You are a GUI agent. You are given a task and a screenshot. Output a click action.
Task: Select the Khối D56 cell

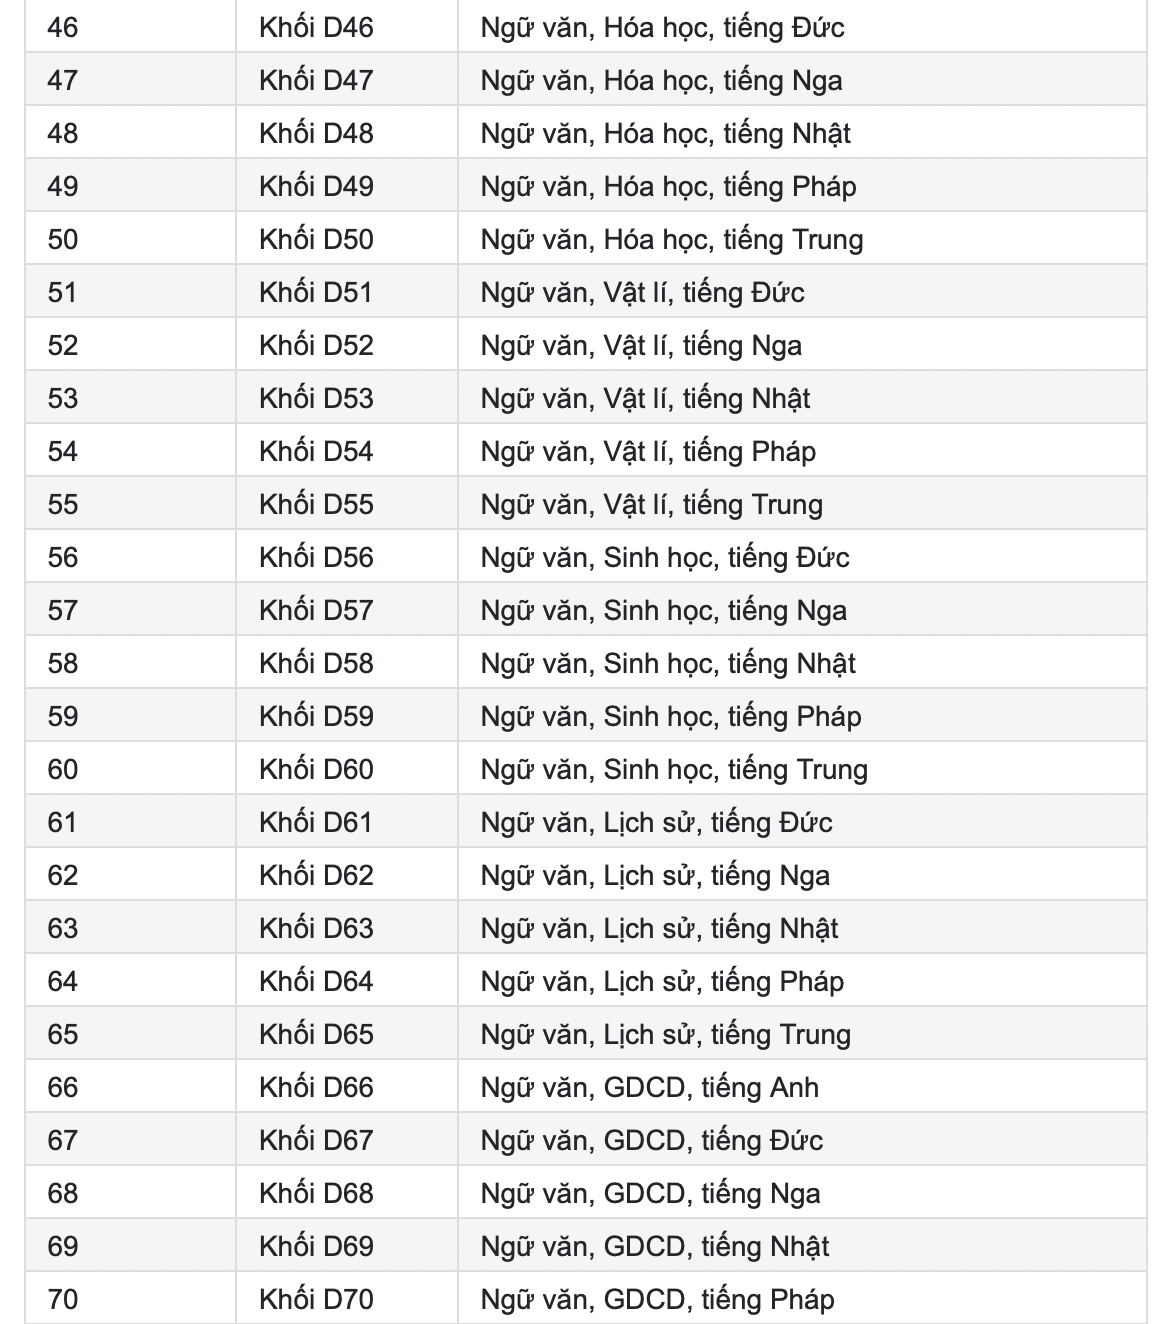347,557
